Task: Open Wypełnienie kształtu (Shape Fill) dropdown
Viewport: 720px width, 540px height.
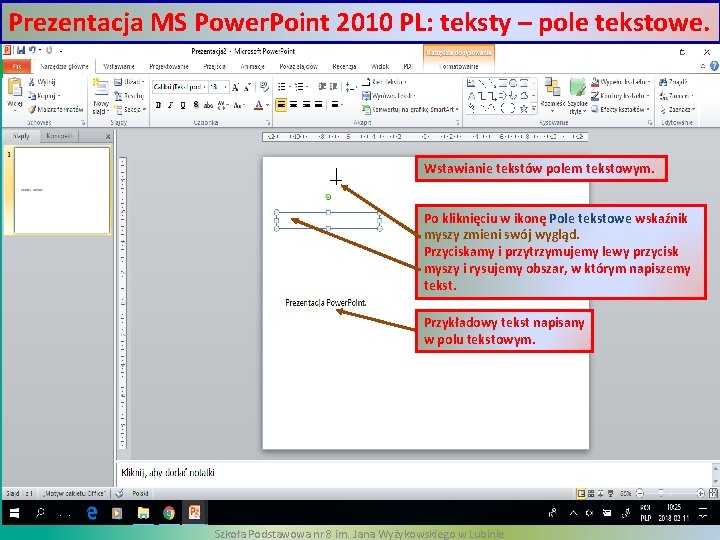Action: tap(621, 82)
